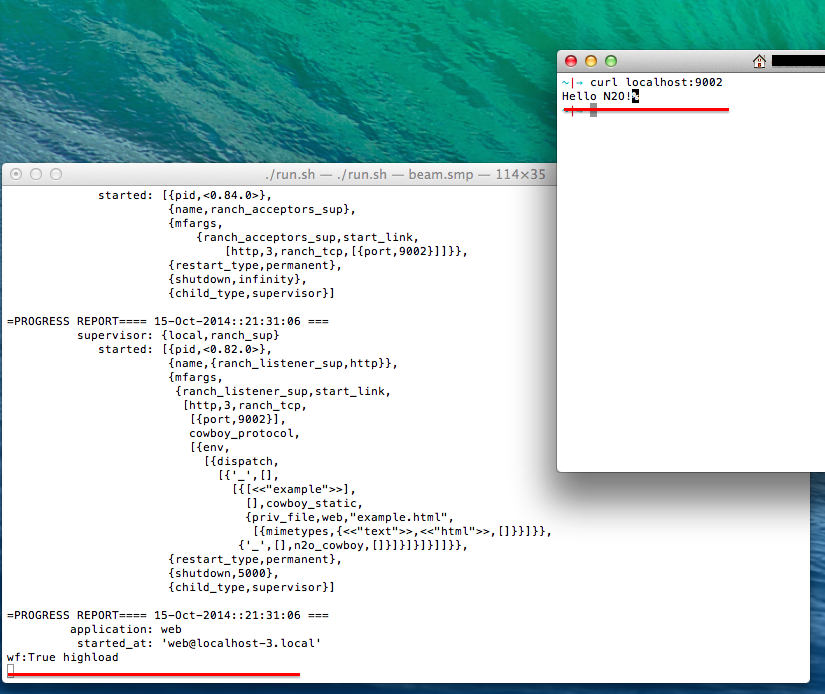Close the ./run.sh terminal window
The width and height of the screenshot is (825, 694).
pyautogui.click(x=16, y=174)
